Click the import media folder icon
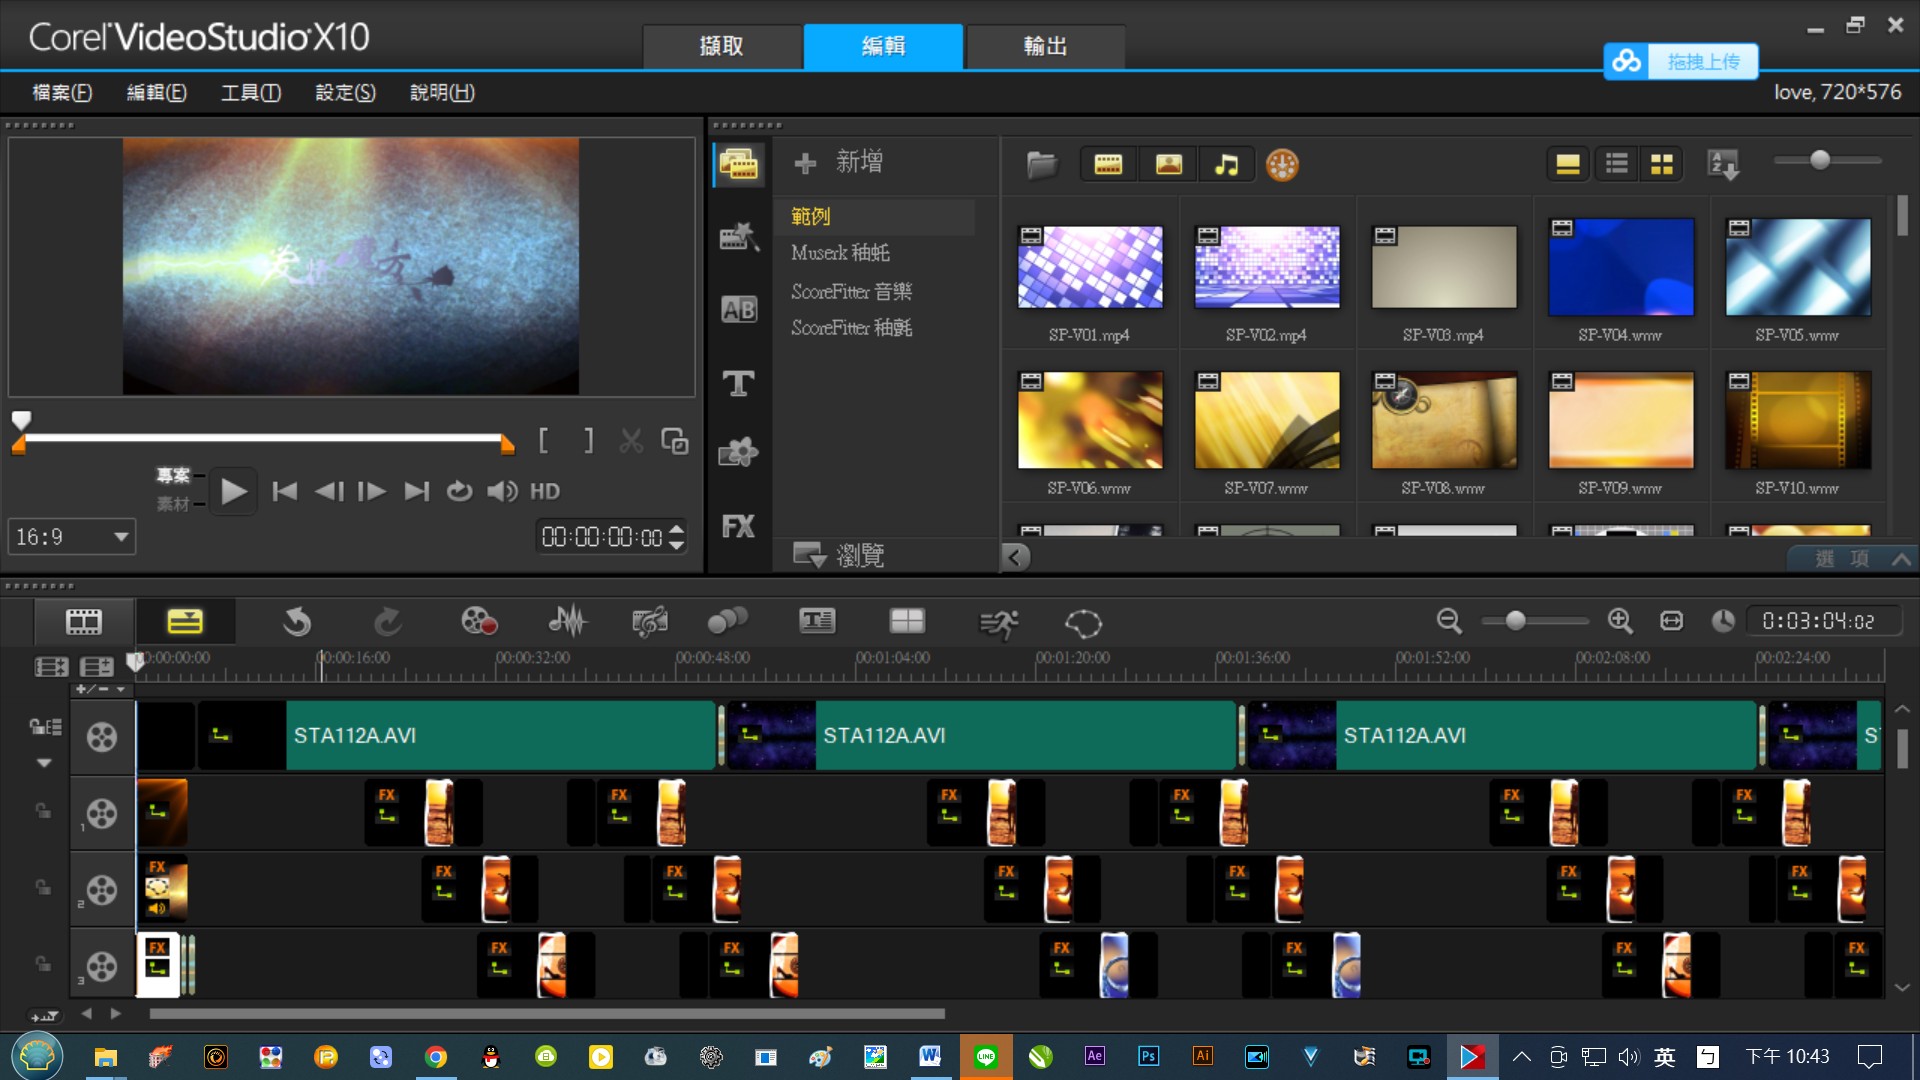 (1041, 164)
